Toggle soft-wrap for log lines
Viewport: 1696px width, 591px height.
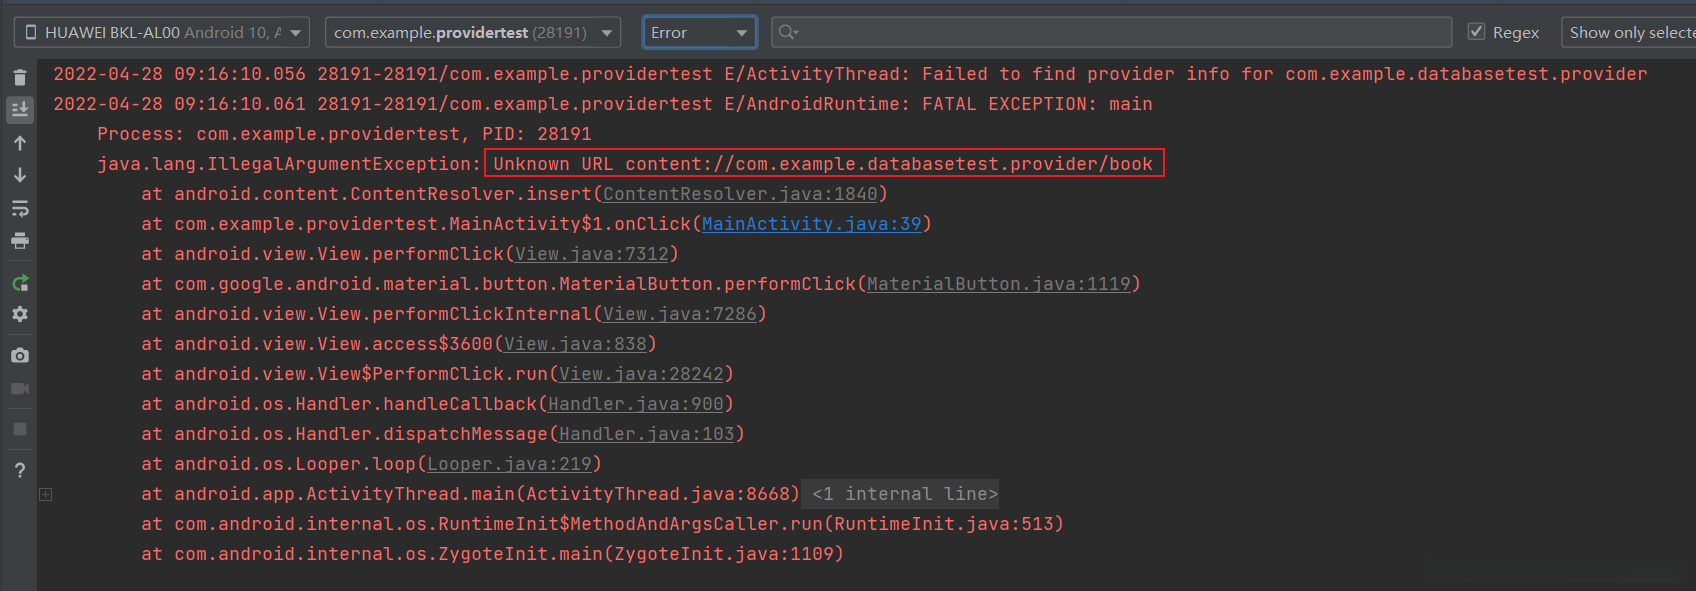click(20, 208)
